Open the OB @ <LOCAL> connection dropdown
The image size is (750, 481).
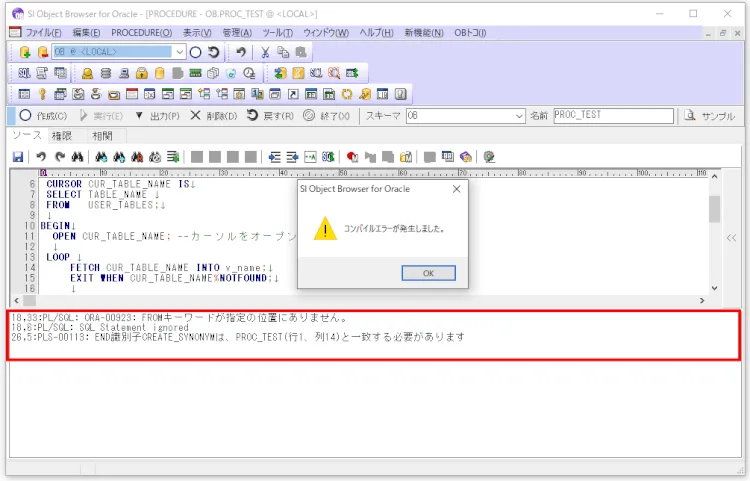179,52
